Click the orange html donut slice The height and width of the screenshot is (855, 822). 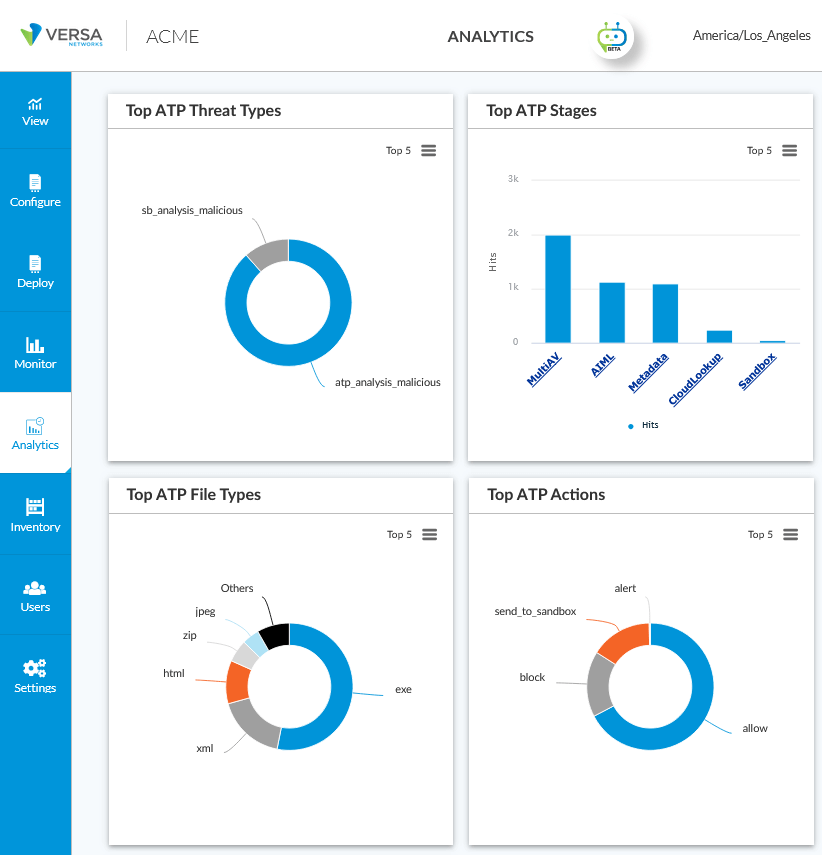(x=238, y=682)
